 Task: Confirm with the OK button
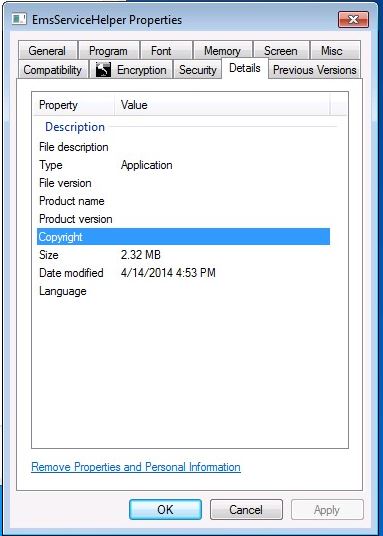click(166, 510)
